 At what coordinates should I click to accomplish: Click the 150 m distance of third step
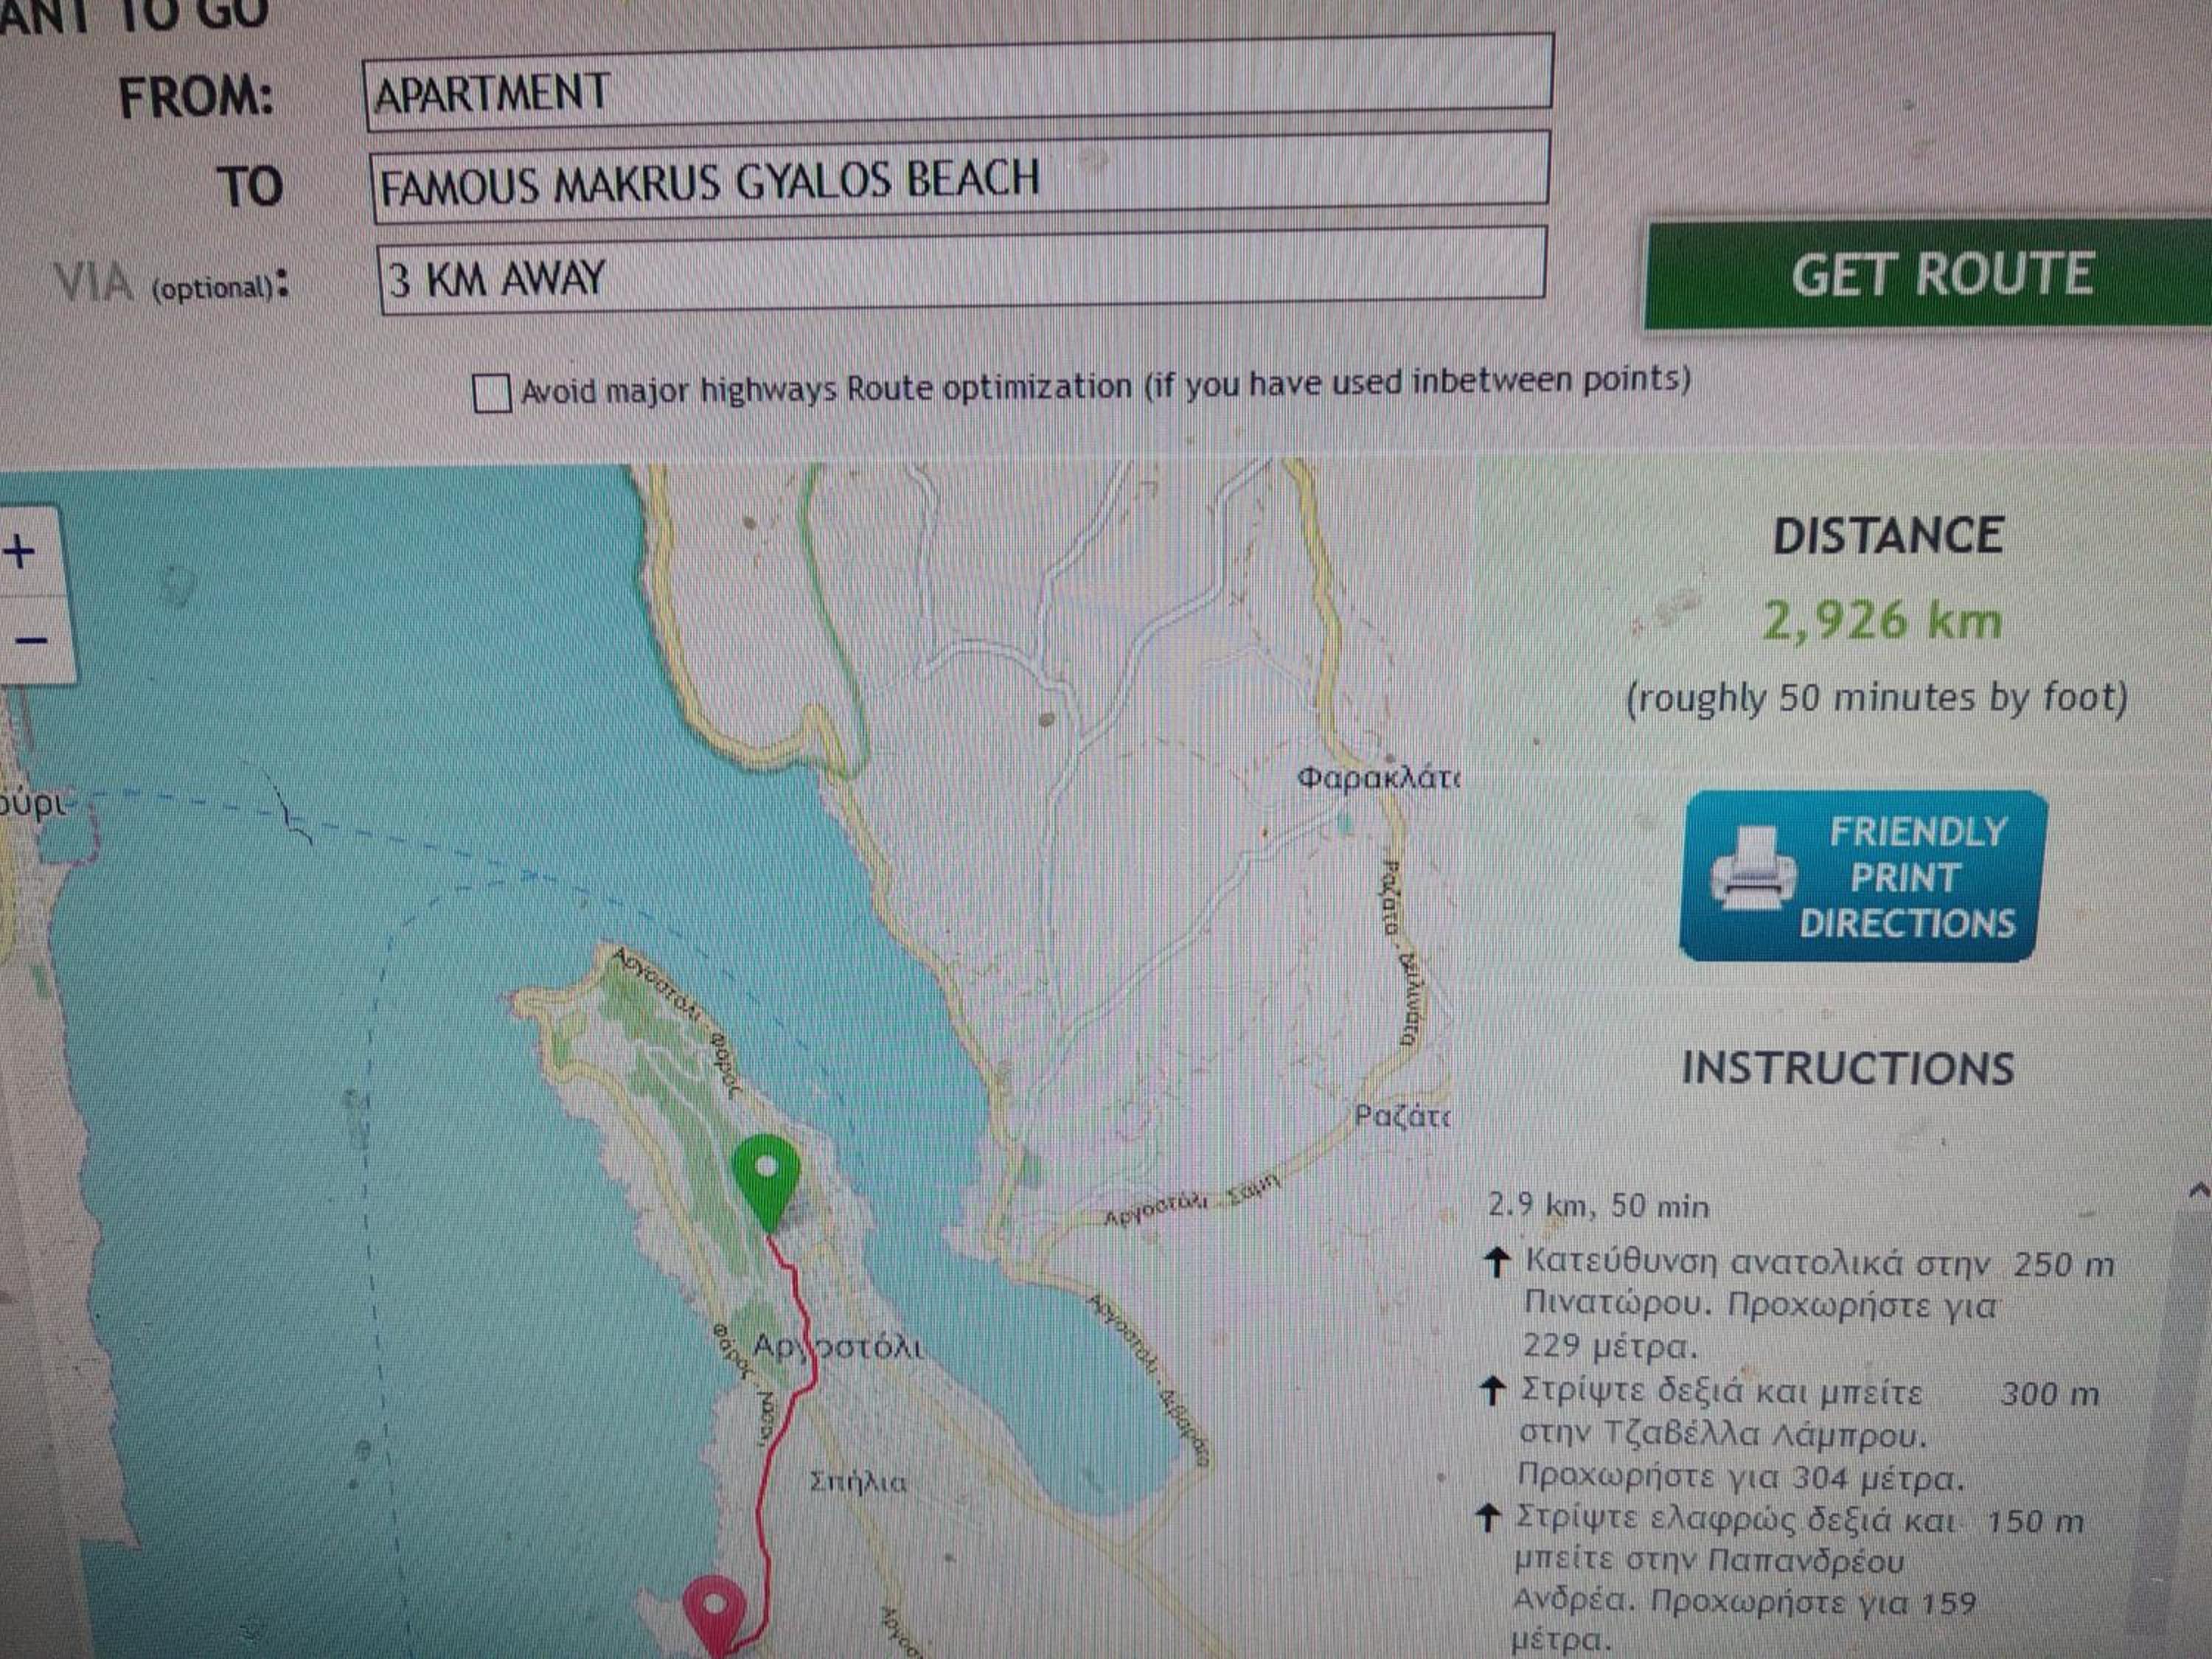(2035, 1521)
